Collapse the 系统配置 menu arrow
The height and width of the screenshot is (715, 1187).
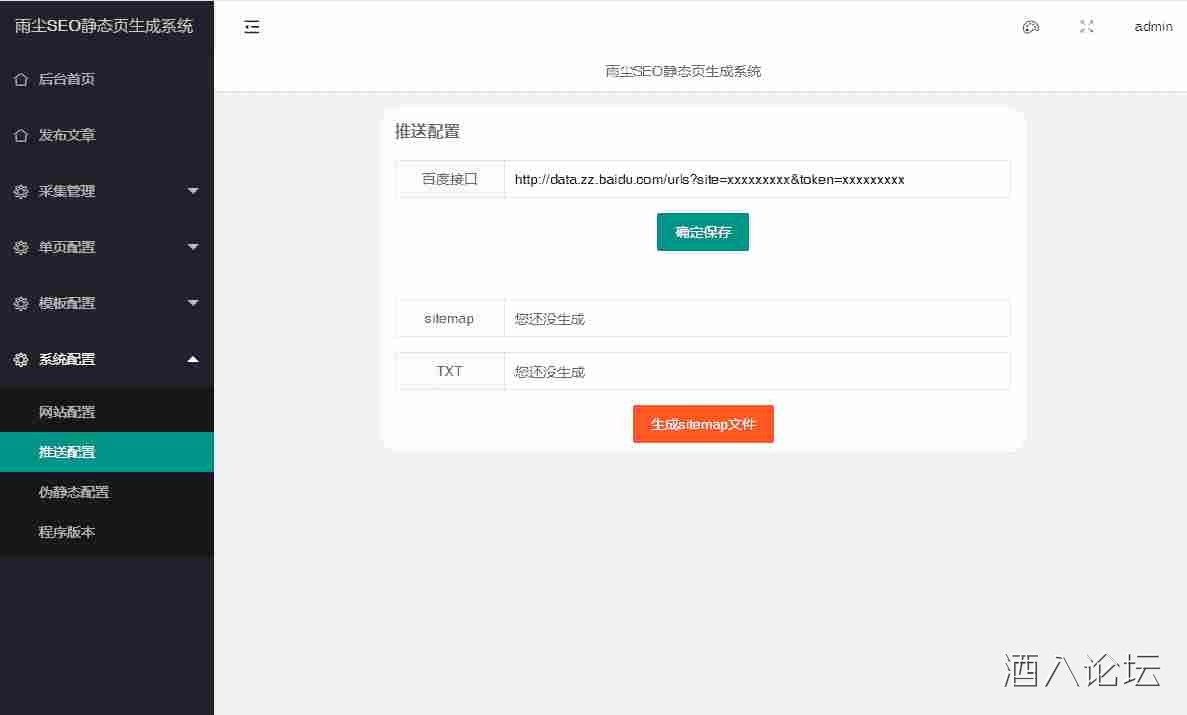click(193, 359)
